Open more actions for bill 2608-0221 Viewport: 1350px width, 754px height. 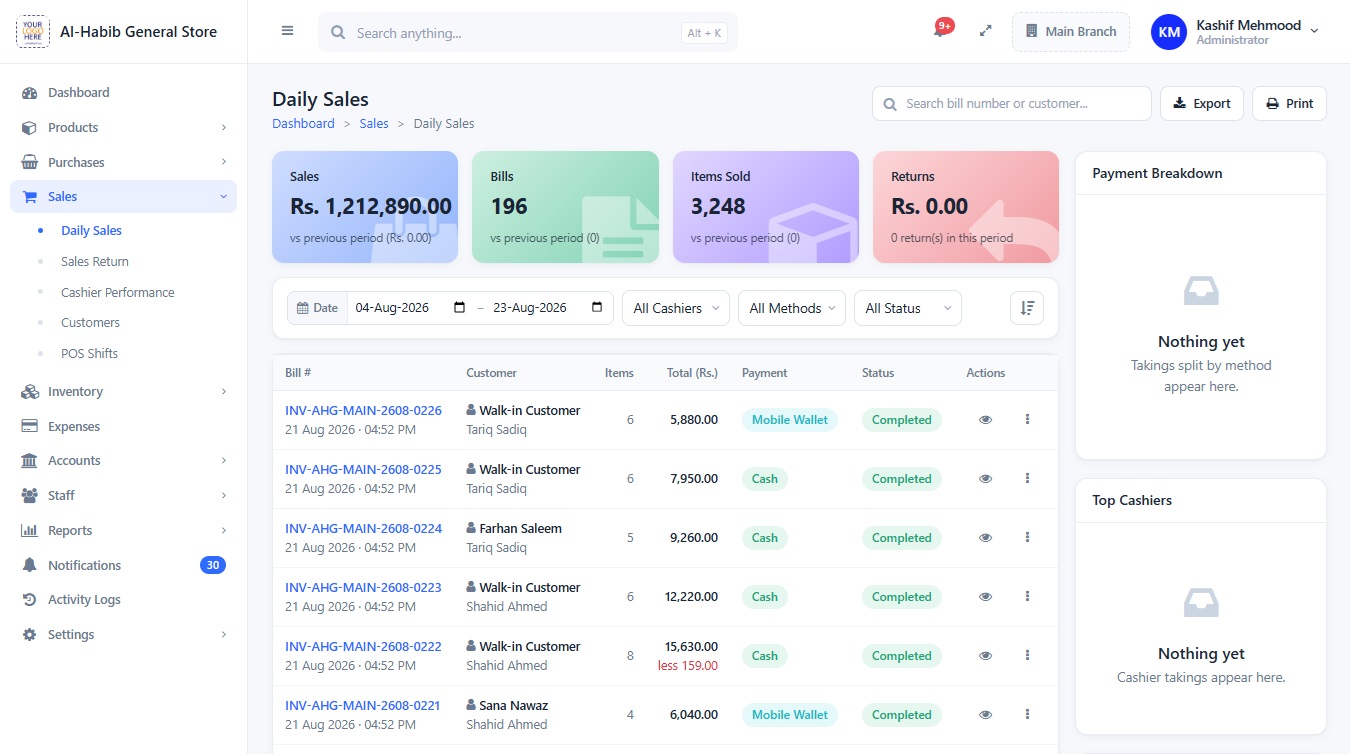(1027, 715)
